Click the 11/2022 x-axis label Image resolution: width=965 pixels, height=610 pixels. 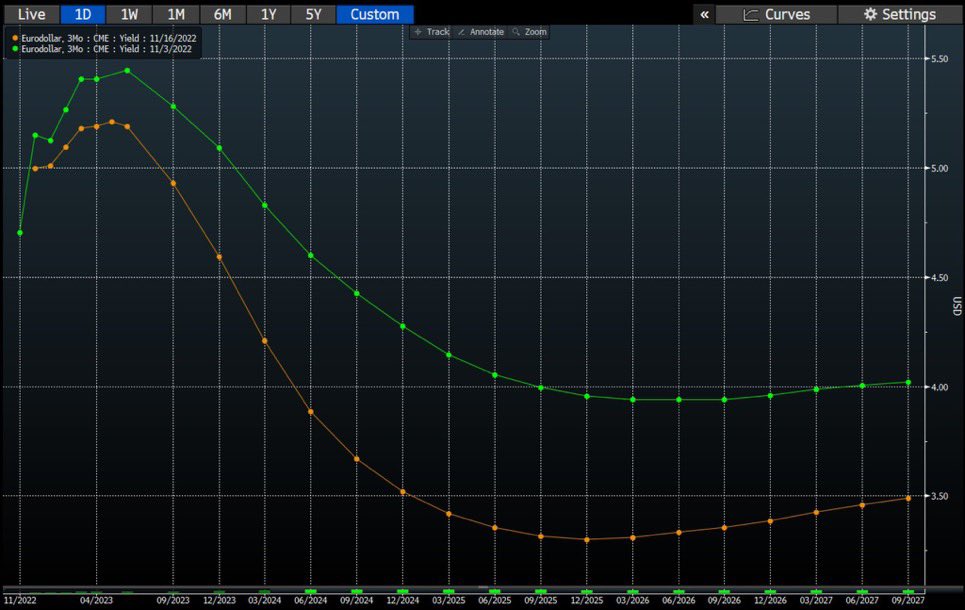point(20,600)
